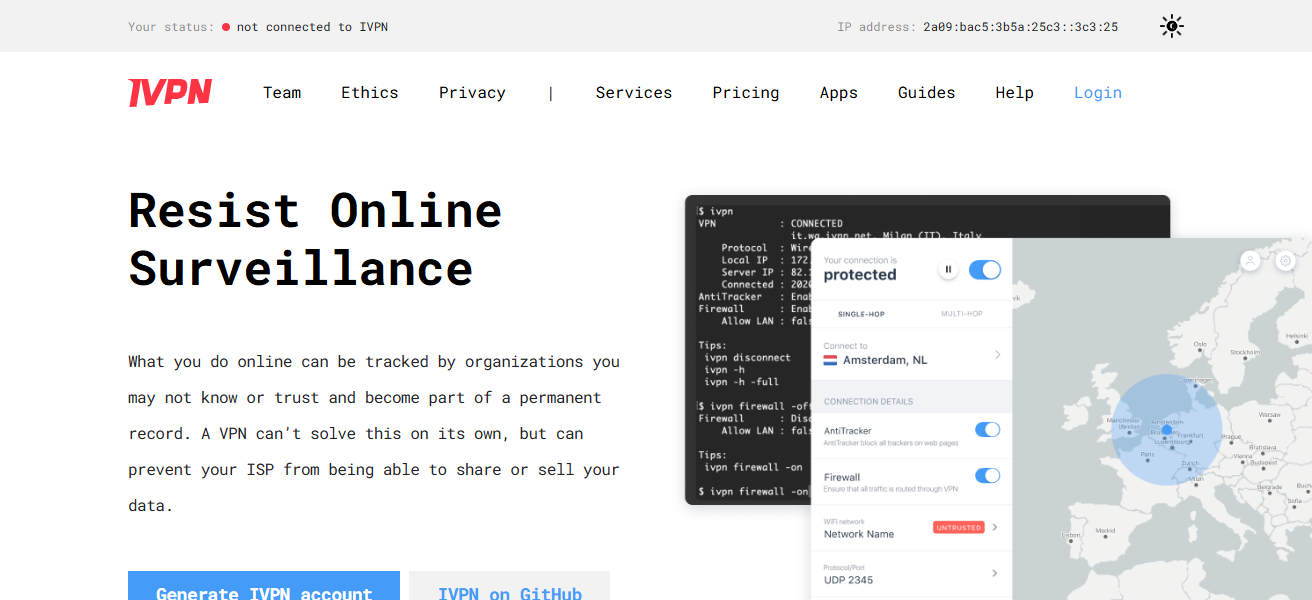Click the Stockholm label on the map
The height and width of the screenshot is (600, 1312).
tap(1245, 352)
